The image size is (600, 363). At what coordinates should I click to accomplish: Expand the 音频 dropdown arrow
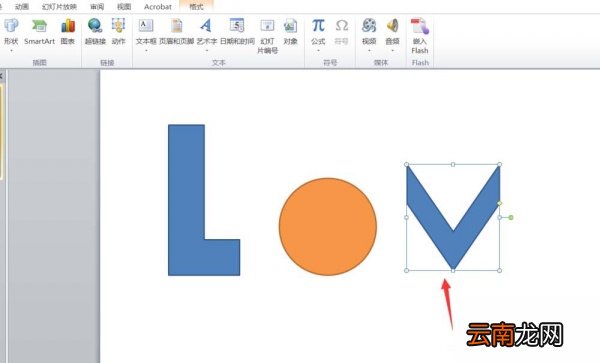pyautogui.click(x=392, y=50)
